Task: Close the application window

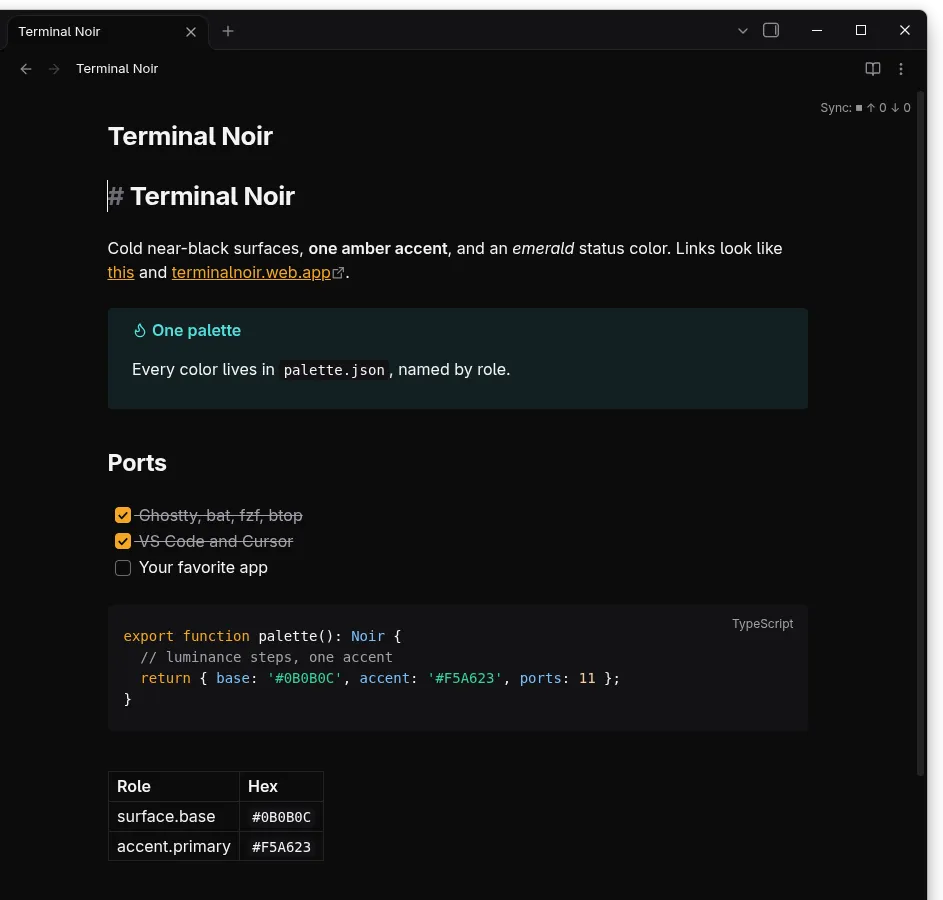Action: click(905, 30)
